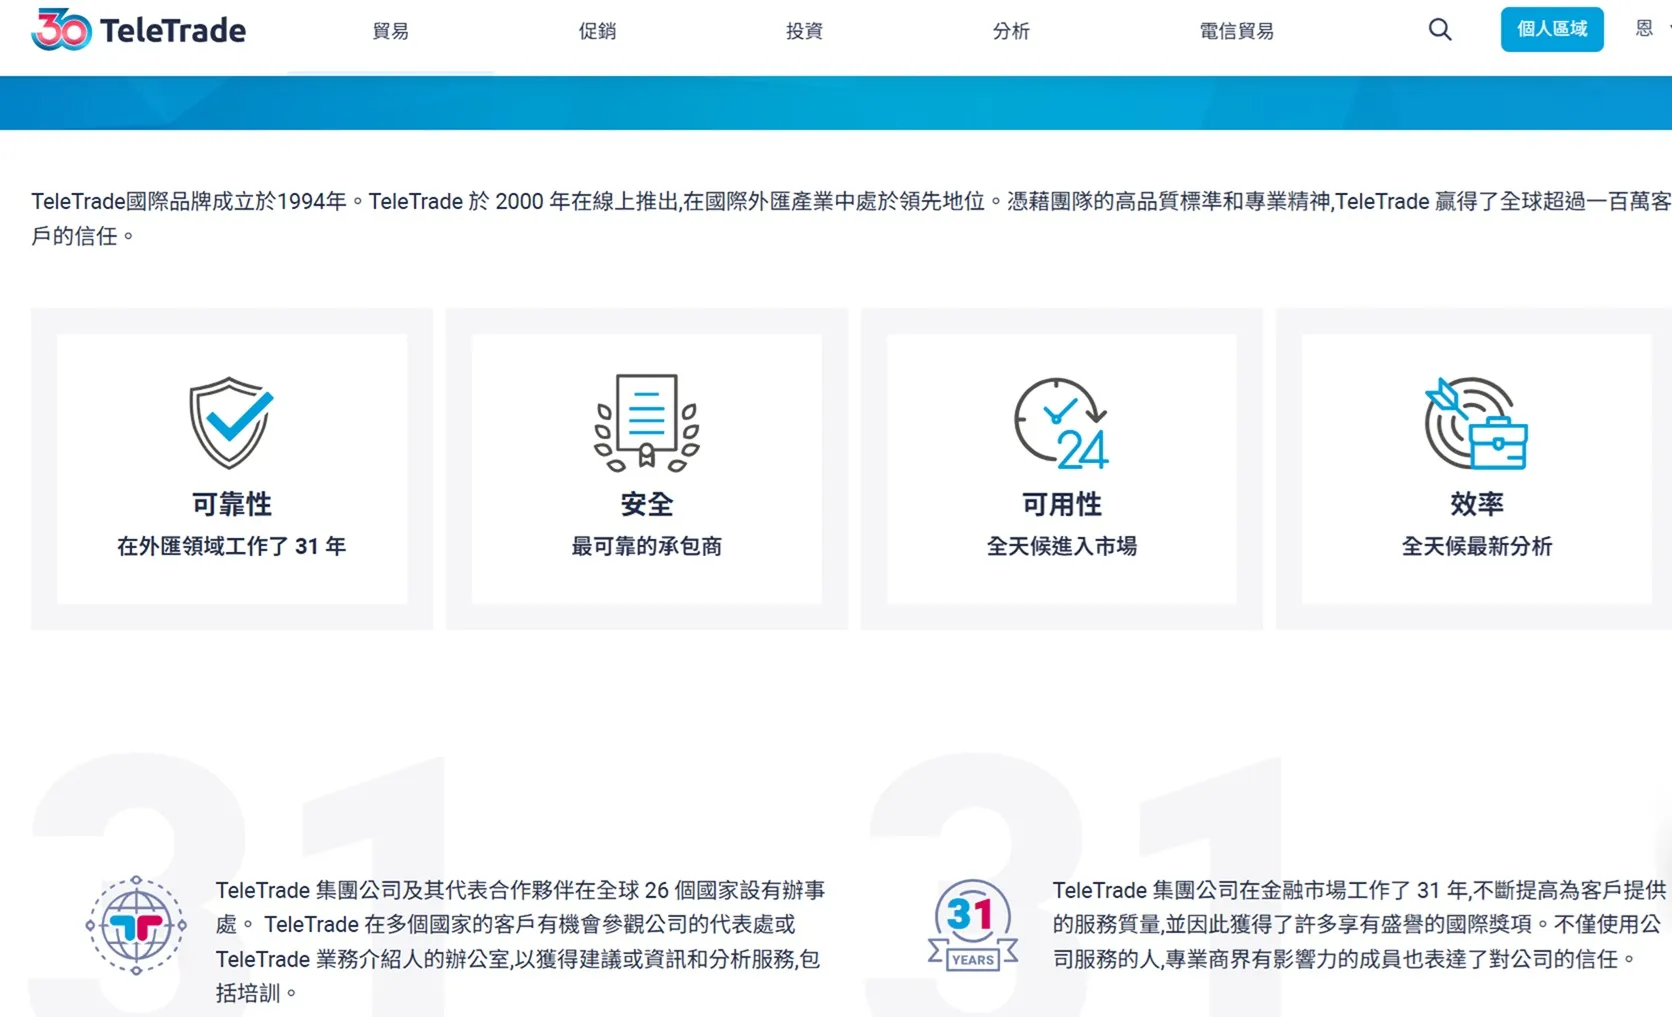Click the 個人區域 button
The image size is (1672, 1017).
click(x=1552, y=29)
